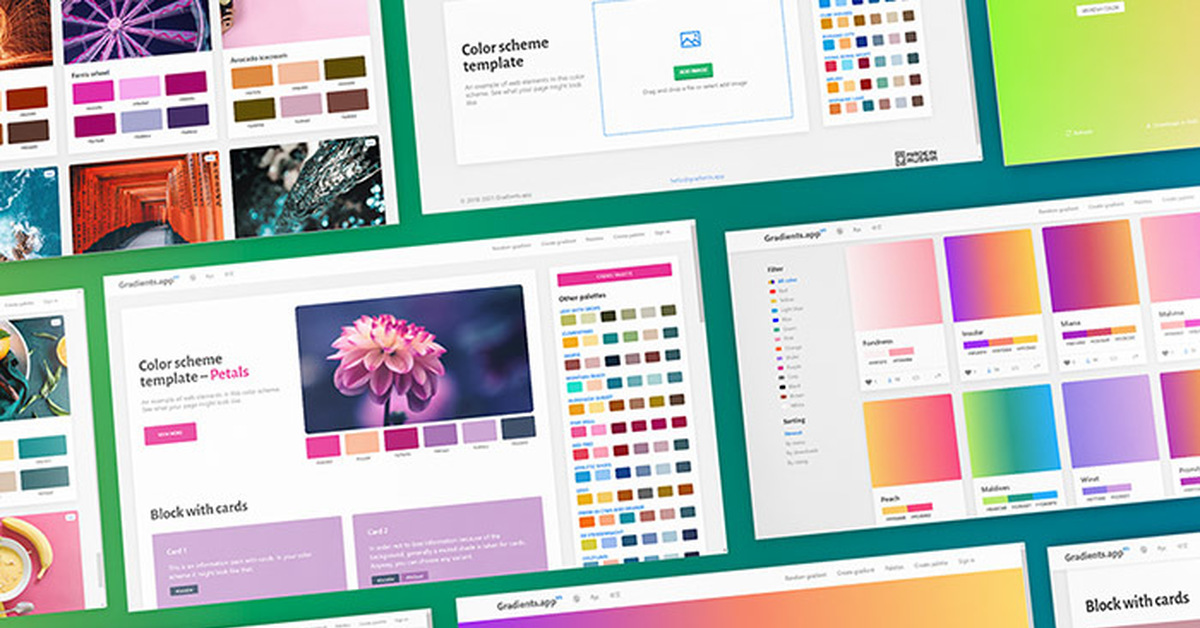The height and width of the screenshot is (628, 1200).
Task: Open Palettes in the Petals window menu
Action: [594, 239]
